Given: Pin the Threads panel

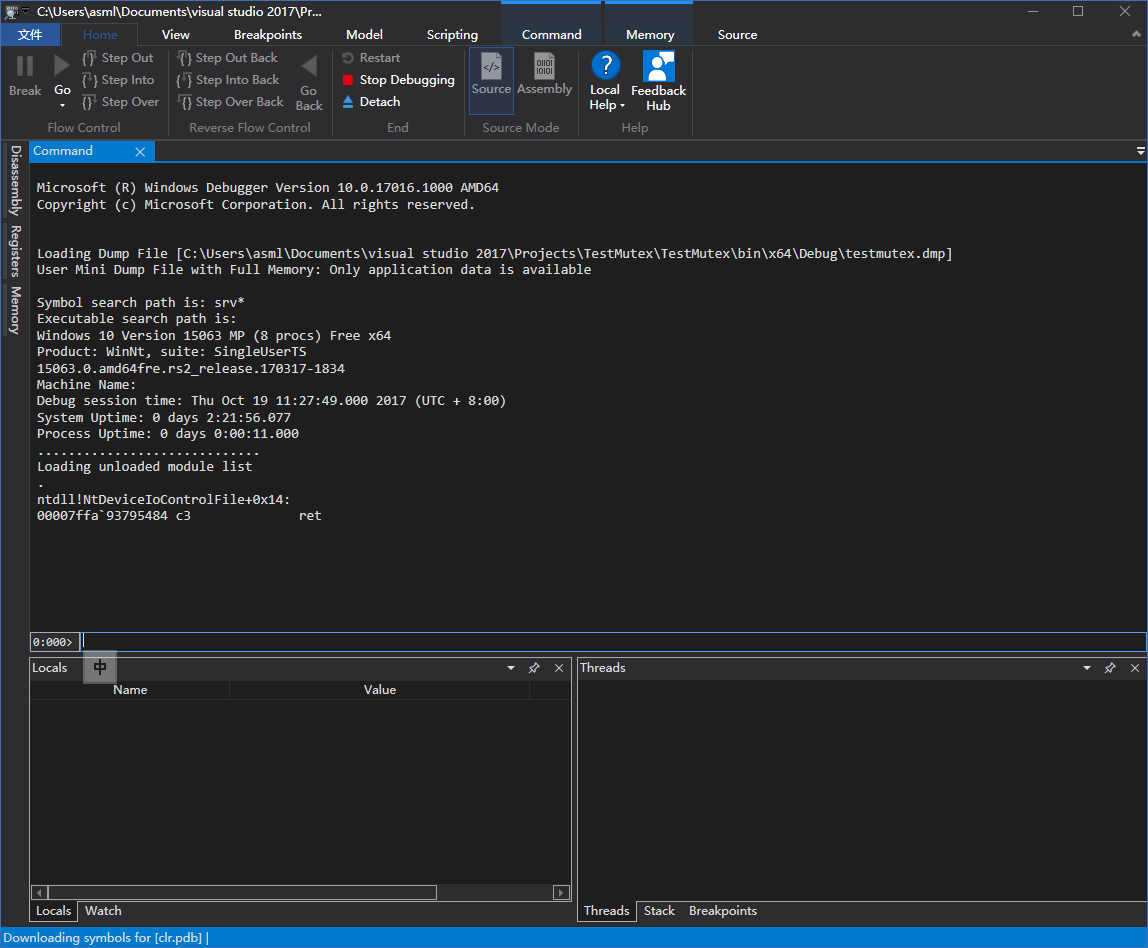Looking at the screenshot, I should (1110, 668).
